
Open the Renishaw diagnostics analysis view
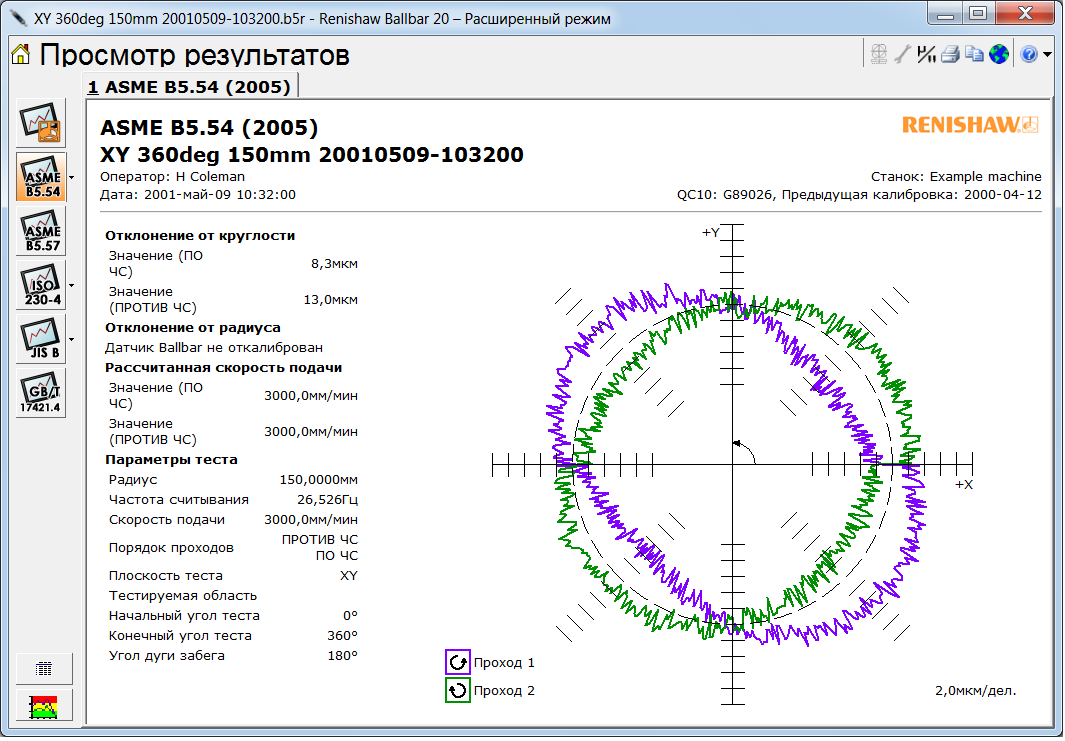point(41,123)
